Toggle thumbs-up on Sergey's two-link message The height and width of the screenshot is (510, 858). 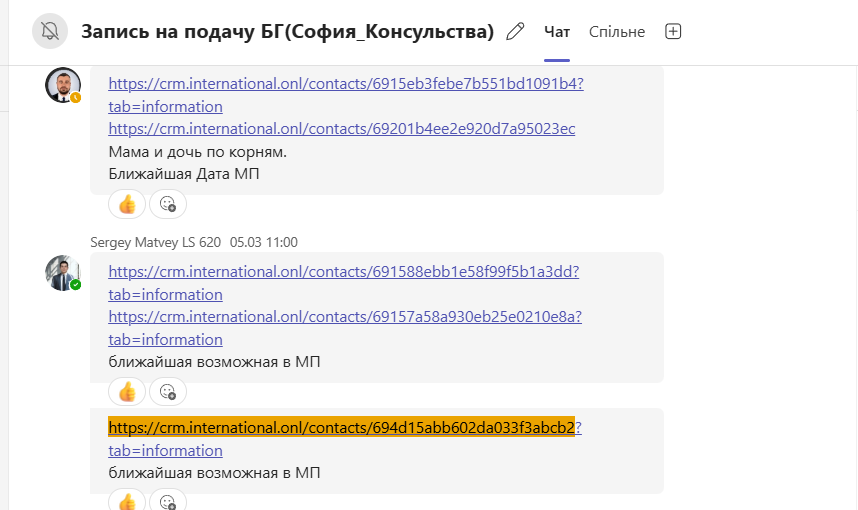[x=127, y=391]
